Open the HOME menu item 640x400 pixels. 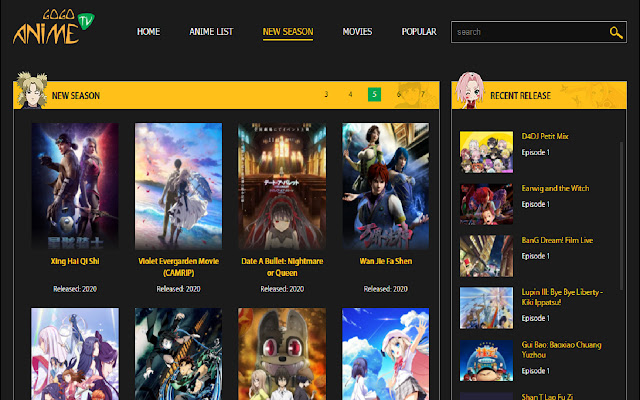(148, 31)
